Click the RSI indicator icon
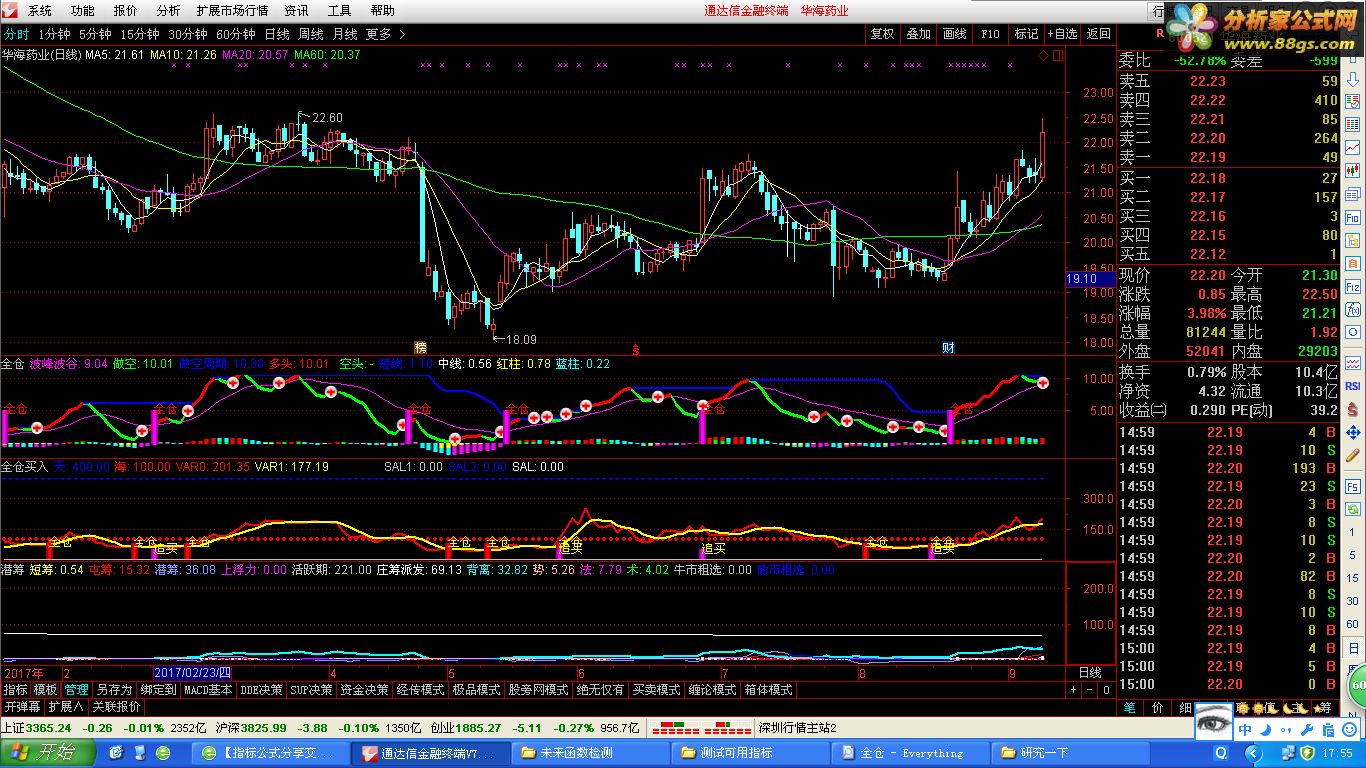Image resolution: width=1366 pixels, height=768 pixels. coord(1353,386)
